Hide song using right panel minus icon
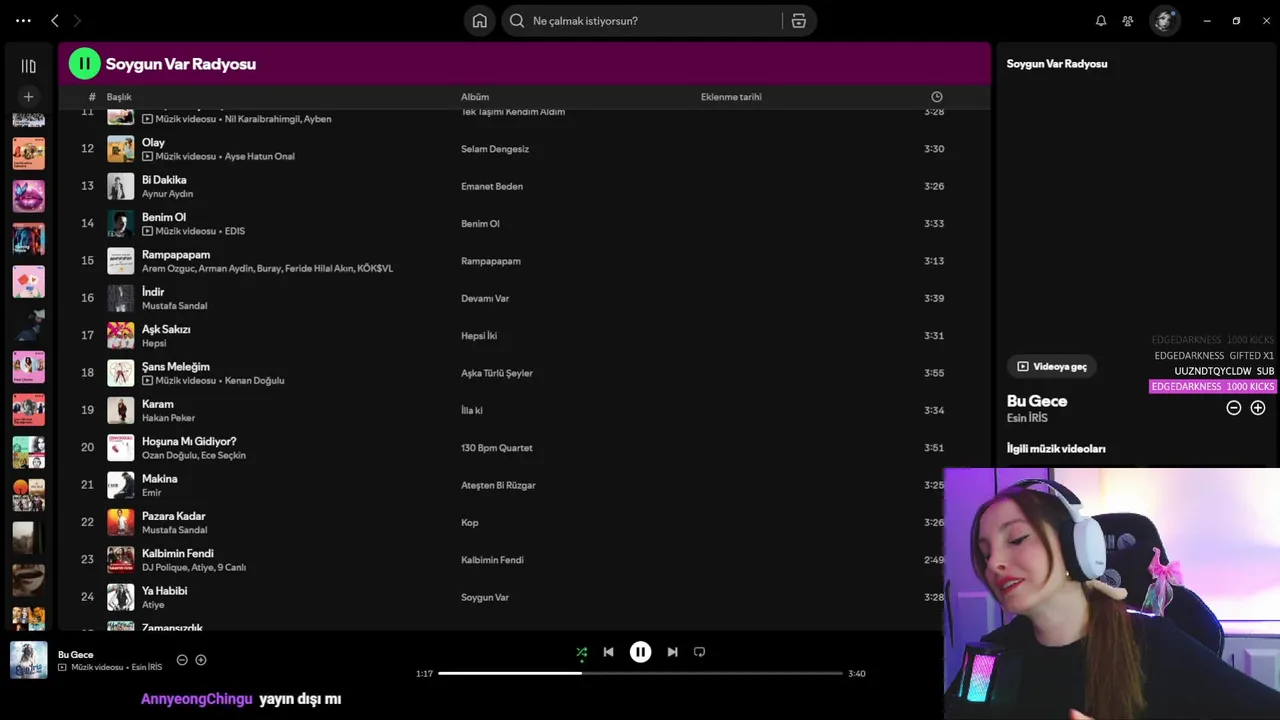Screen dimensions: 1280x720 (x=1233, y=408)
